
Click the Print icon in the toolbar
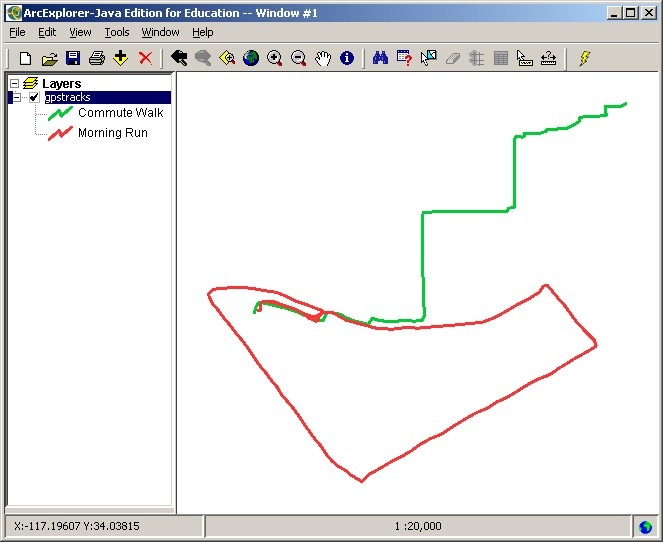(97, 58)
